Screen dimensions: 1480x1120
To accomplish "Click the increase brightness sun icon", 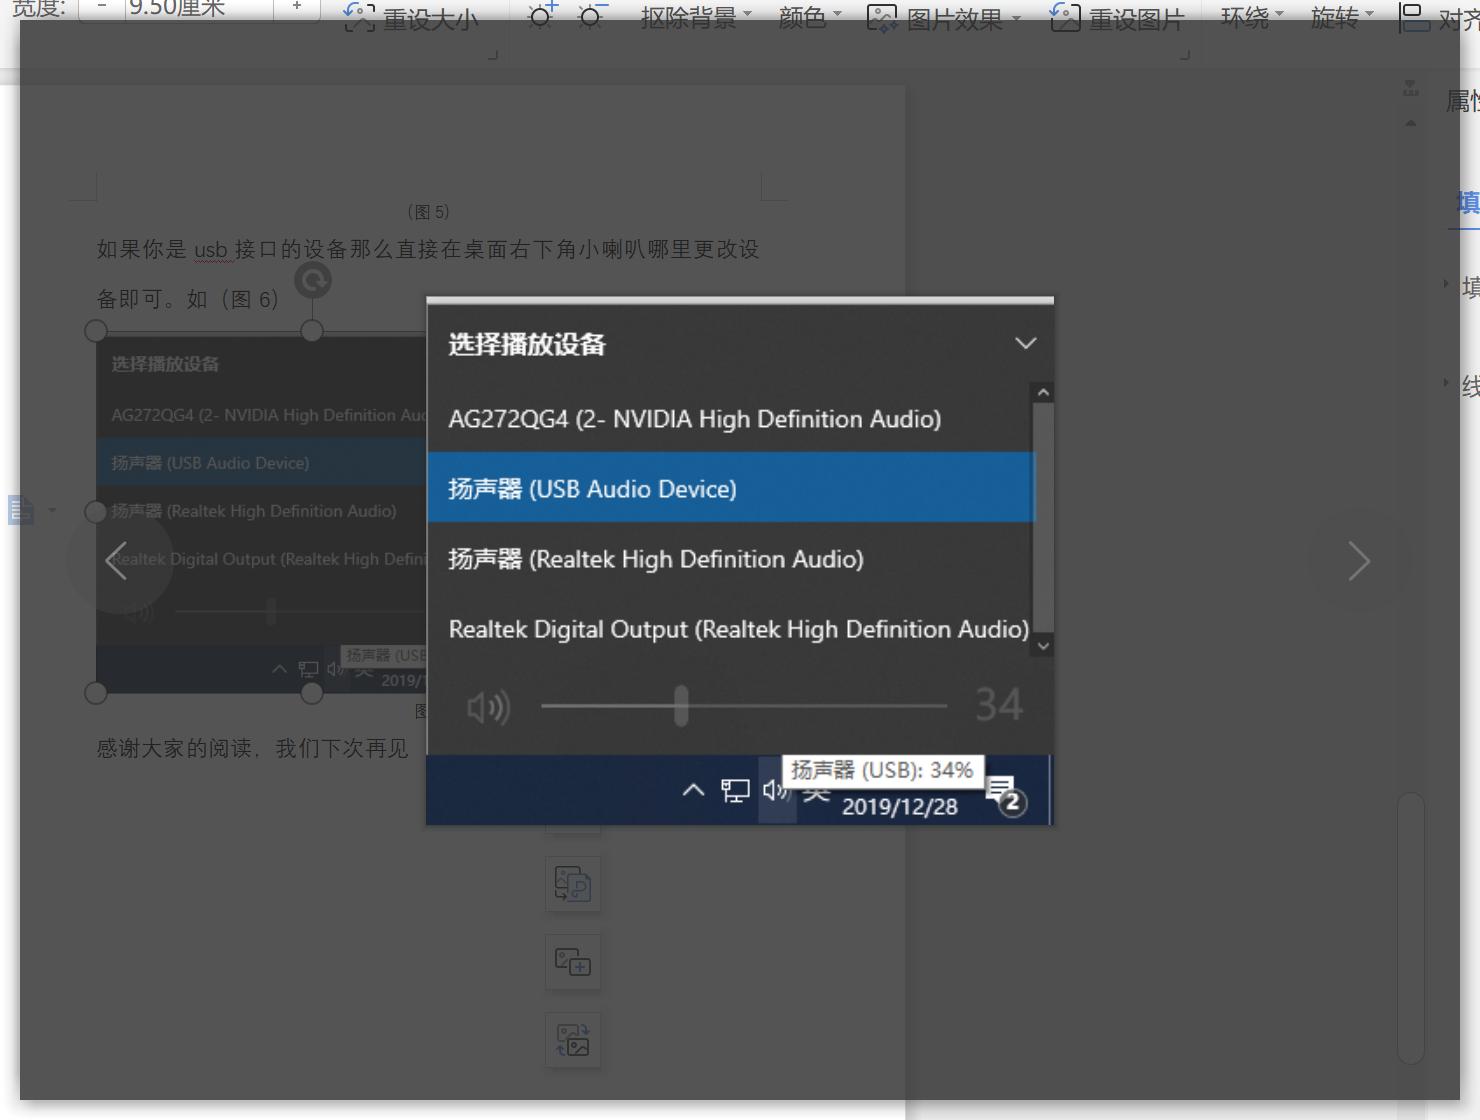I will pos(542,16).
